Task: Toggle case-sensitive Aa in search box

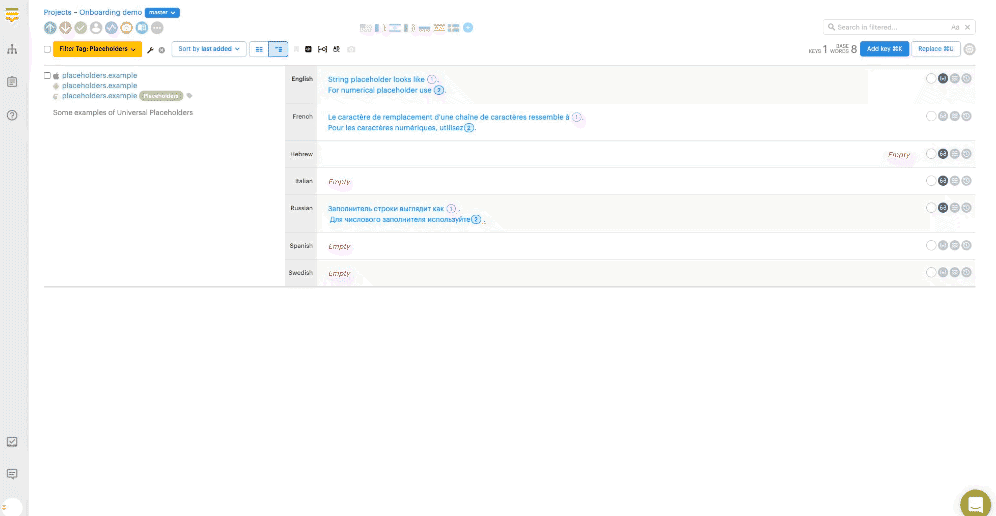Action: tap(955, 27)
